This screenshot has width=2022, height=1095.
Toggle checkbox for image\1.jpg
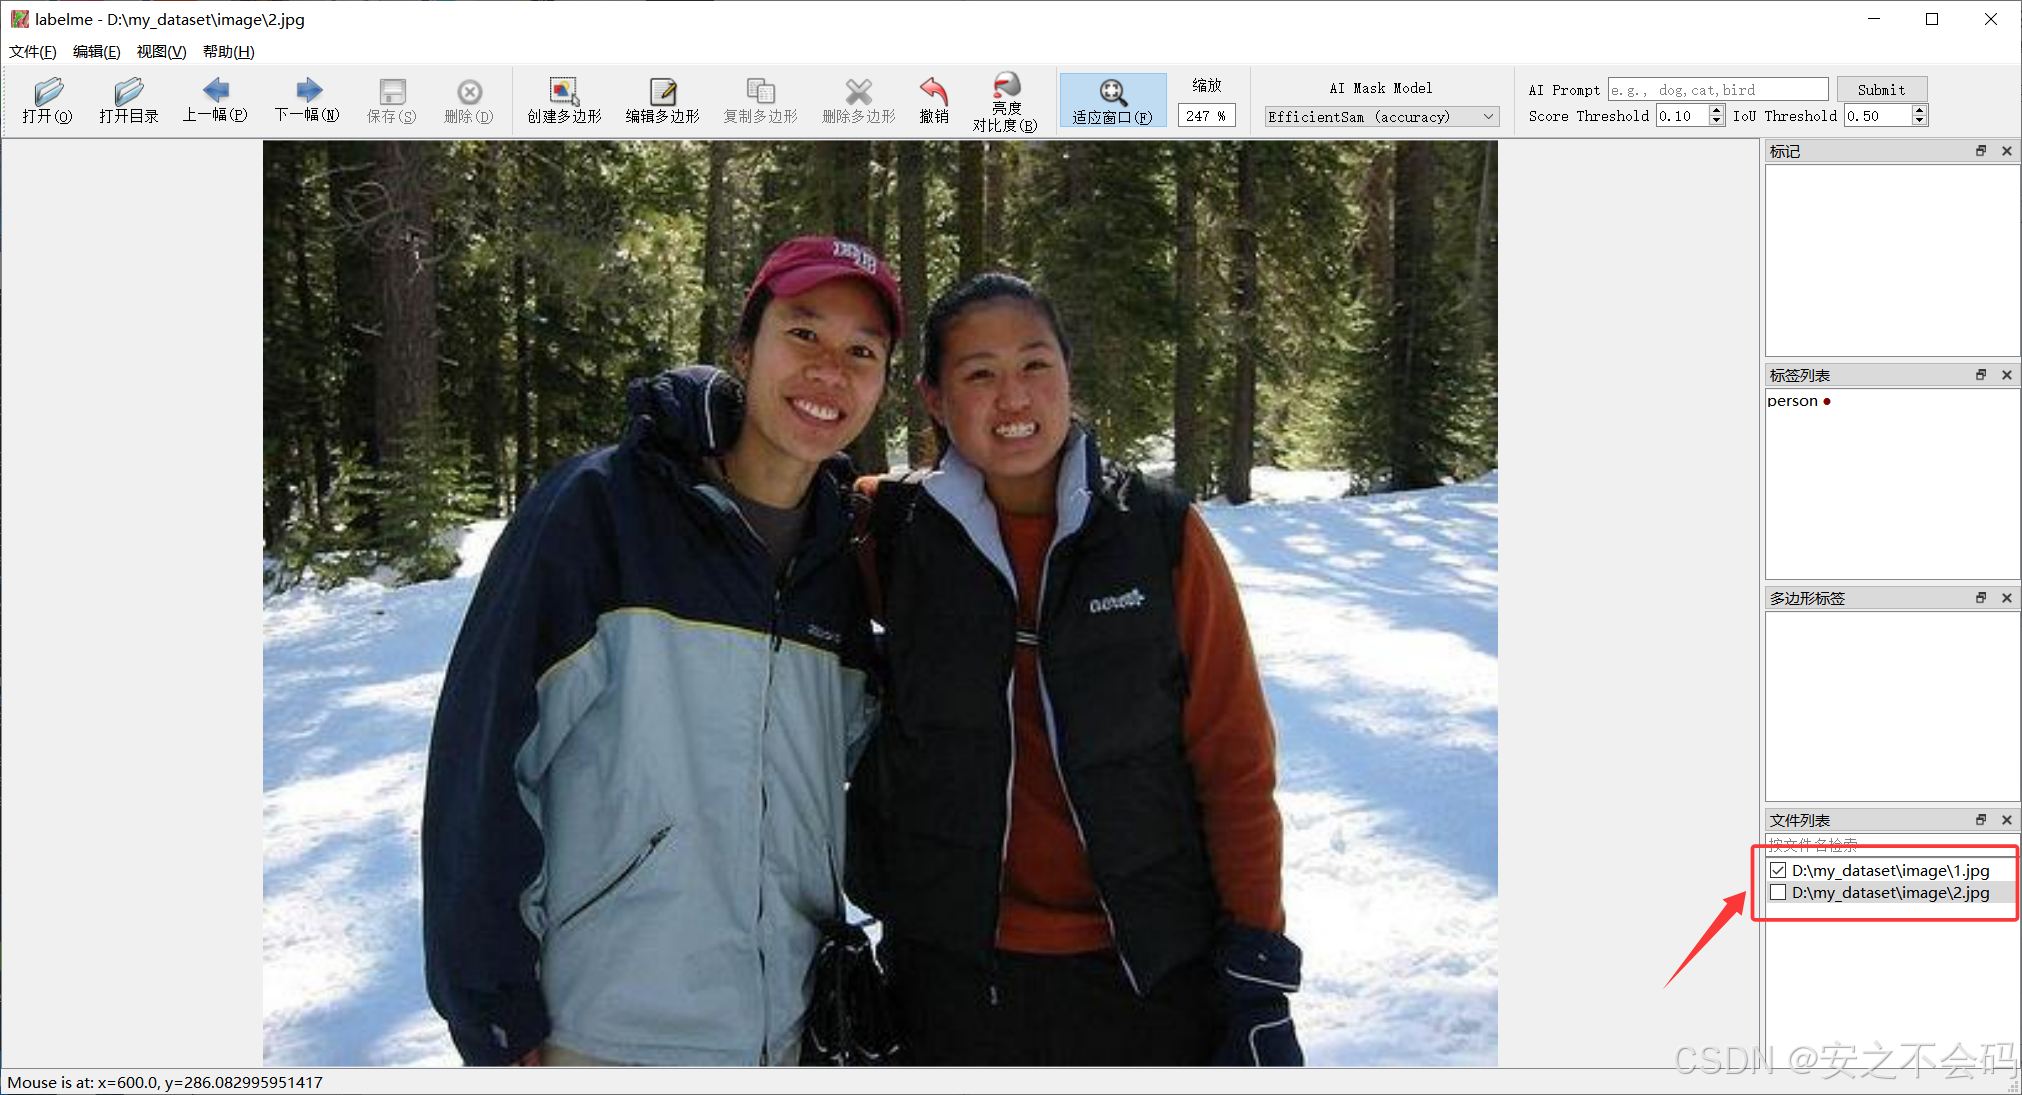[x=1778, y=870]
